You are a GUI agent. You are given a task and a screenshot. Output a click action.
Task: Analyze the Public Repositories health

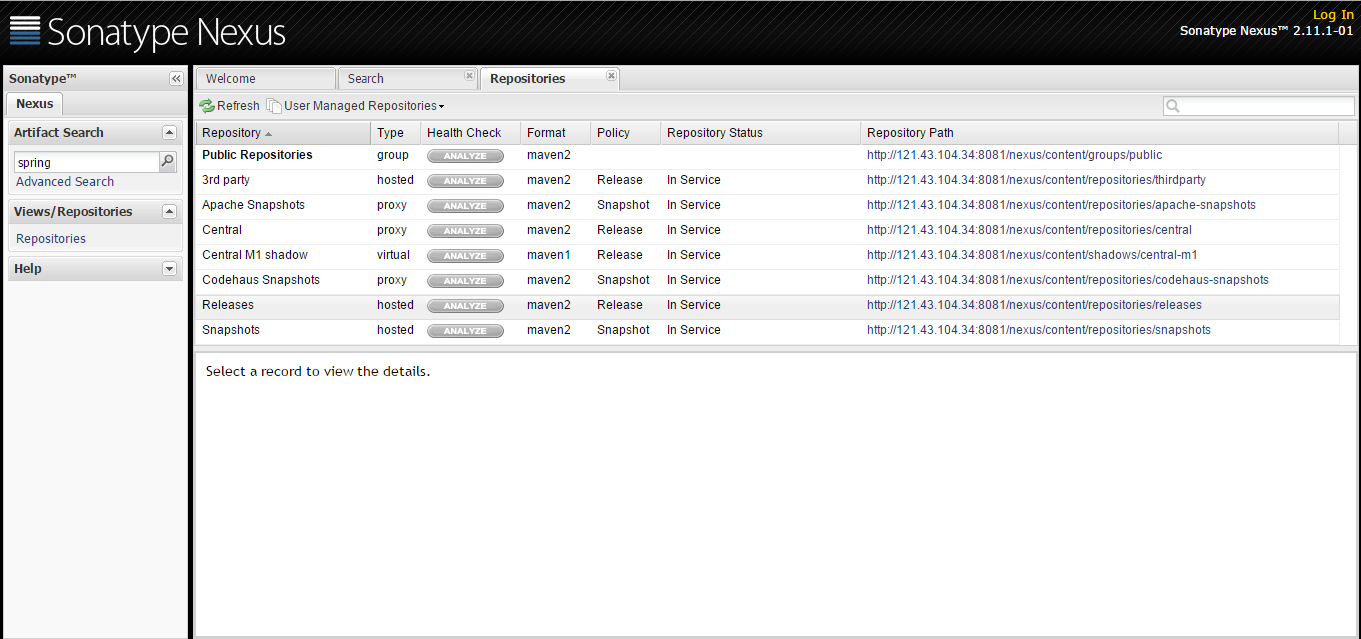(x=465, y=156)
